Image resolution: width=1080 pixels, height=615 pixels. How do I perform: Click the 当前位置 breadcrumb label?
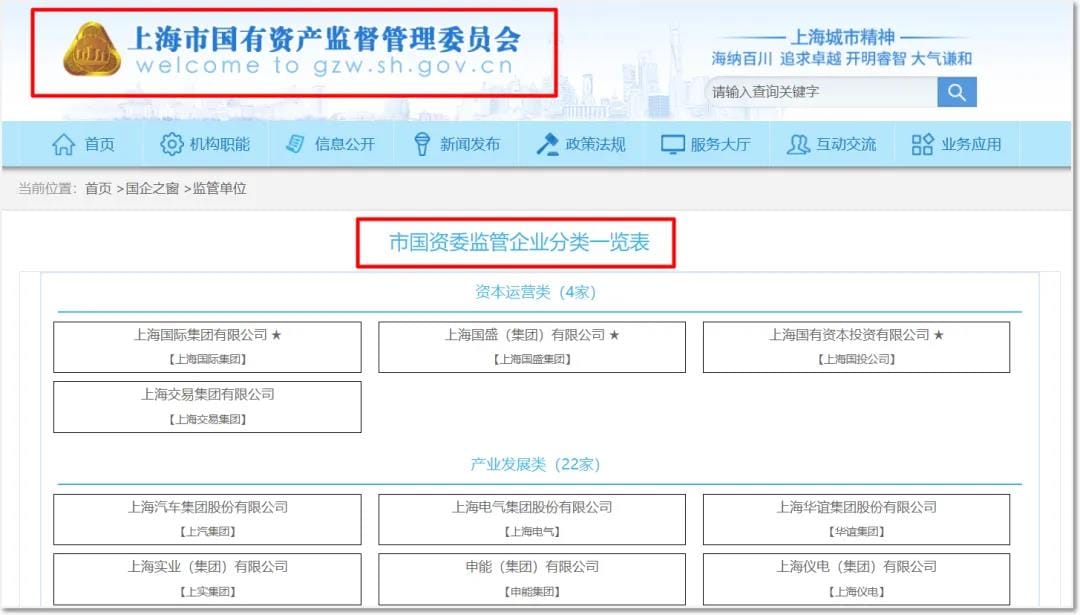point(47,189)
